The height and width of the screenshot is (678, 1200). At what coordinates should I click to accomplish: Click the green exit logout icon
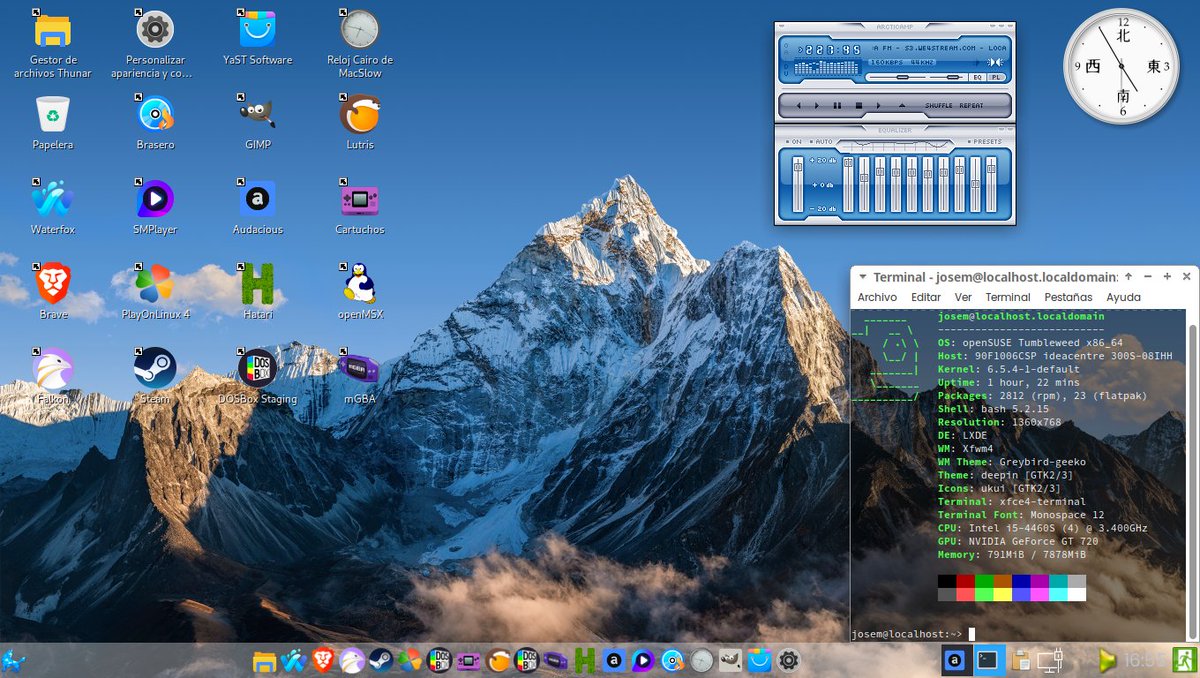[1184, 660]
